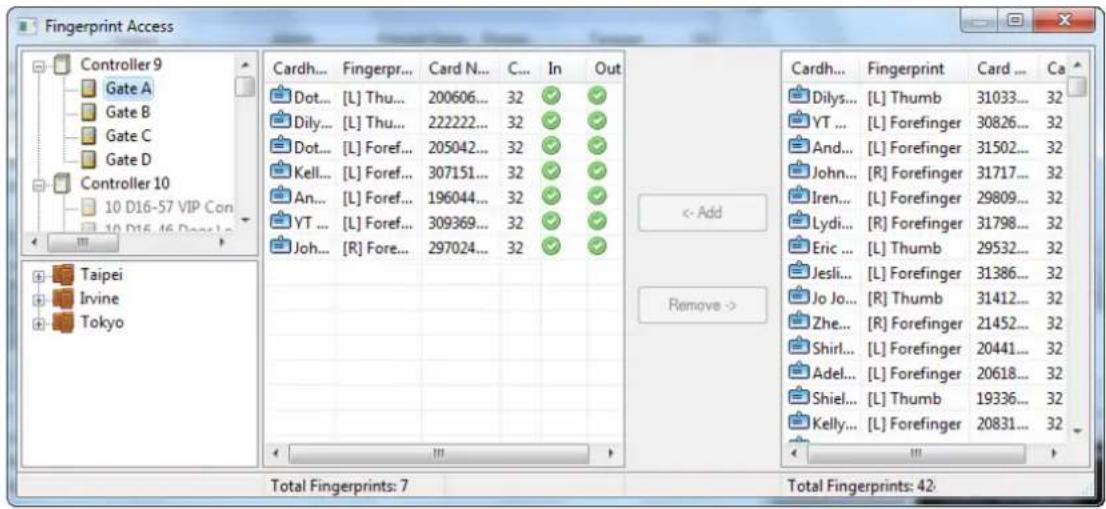Click right list horizontal scrollbar thumb
Screen dimensions: 1106x509
click(916, 454)
